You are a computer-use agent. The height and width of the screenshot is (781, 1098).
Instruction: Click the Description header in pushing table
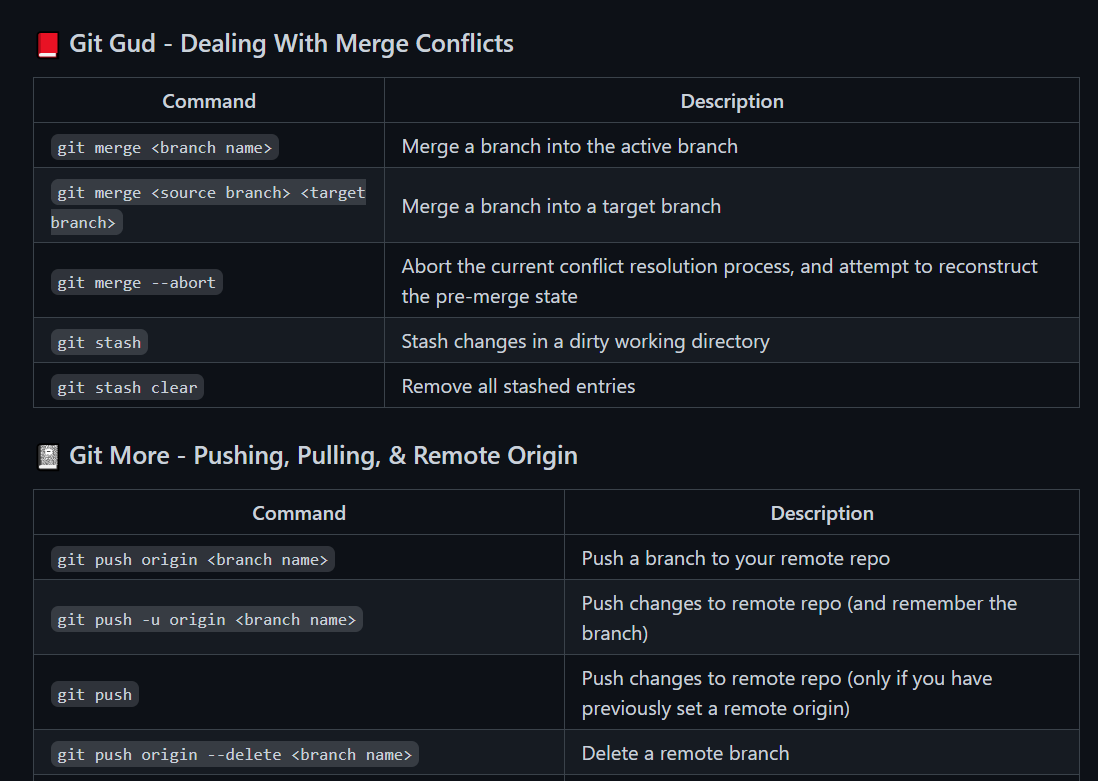point(822,513)
